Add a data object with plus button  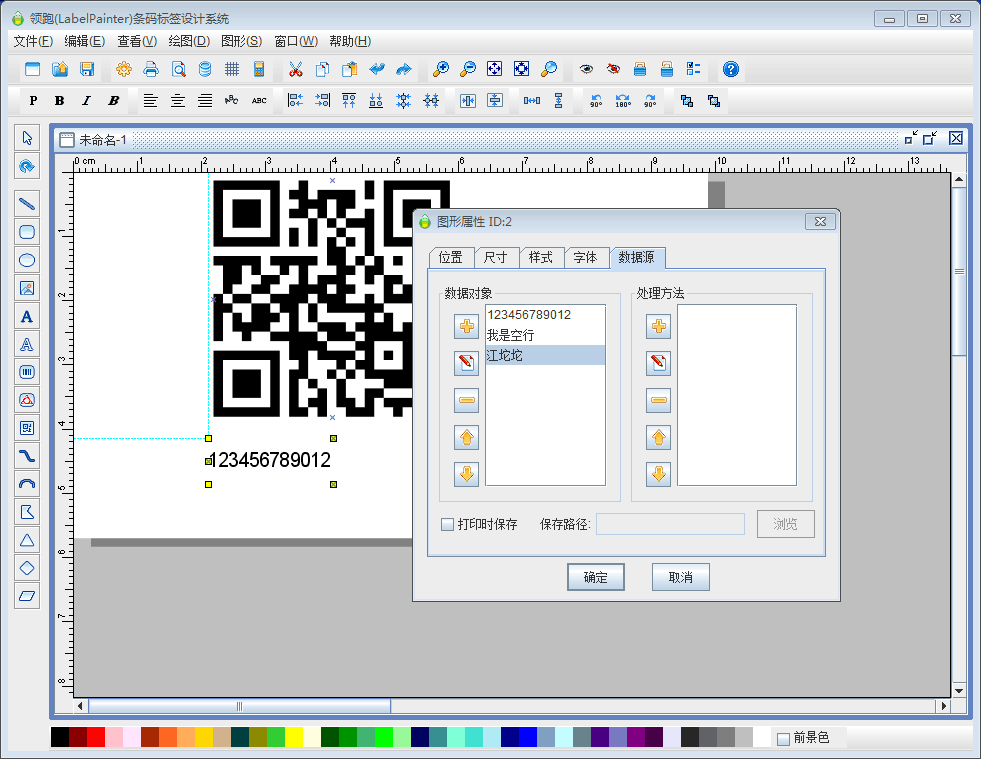click(x=467, y=327)
